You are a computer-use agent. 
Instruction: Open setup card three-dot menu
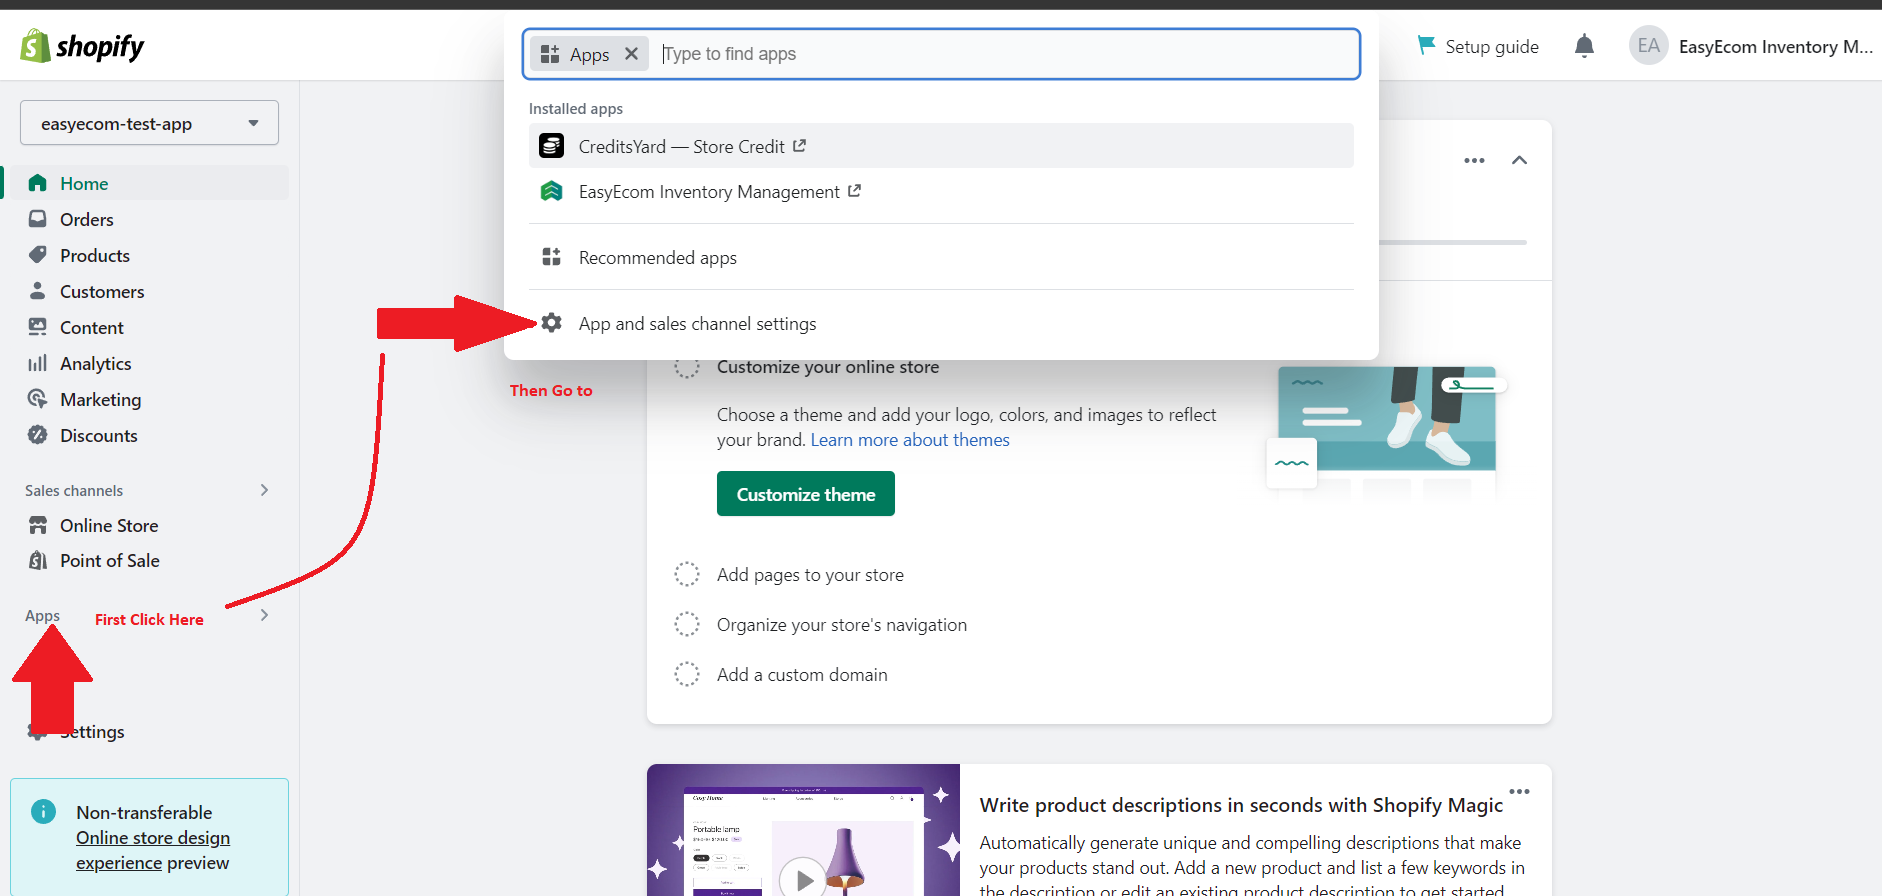tap(1474, 160)
